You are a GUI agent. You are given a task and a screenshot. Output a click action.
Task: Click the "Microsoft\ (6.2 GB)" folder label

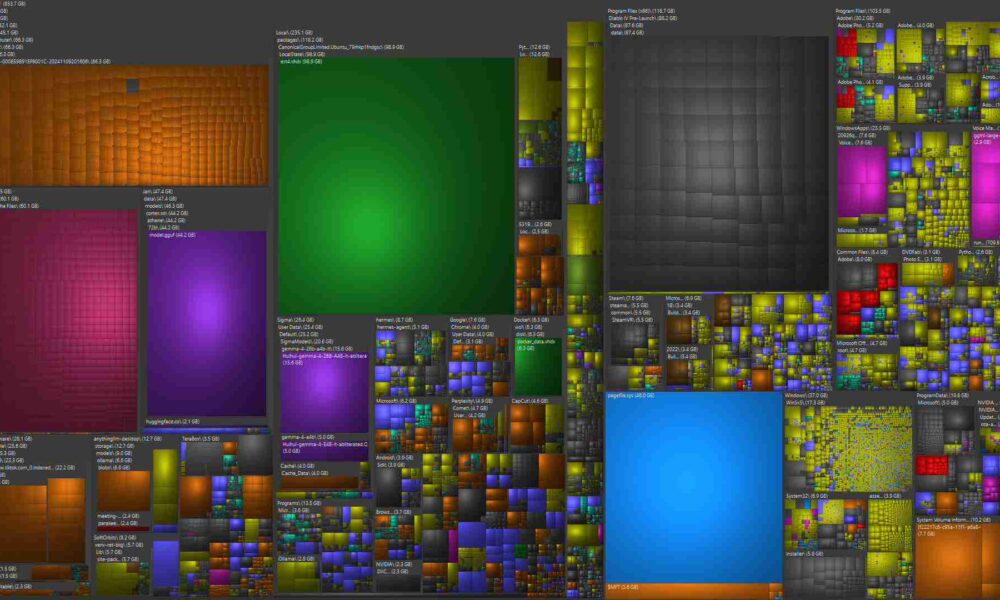396,401
